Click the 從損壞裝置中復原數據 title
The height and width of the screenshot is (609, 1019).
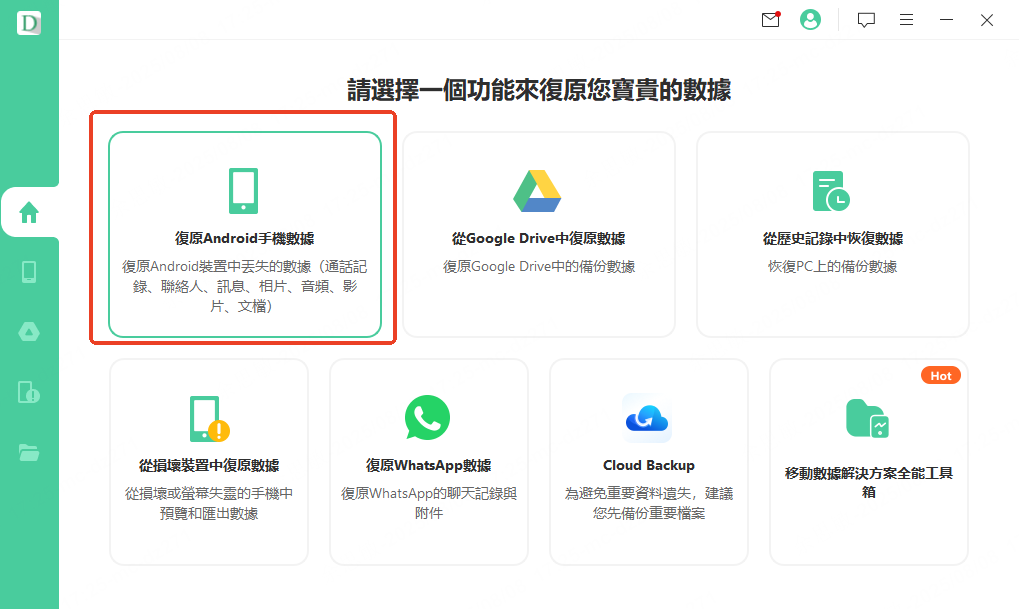point(209,465)
